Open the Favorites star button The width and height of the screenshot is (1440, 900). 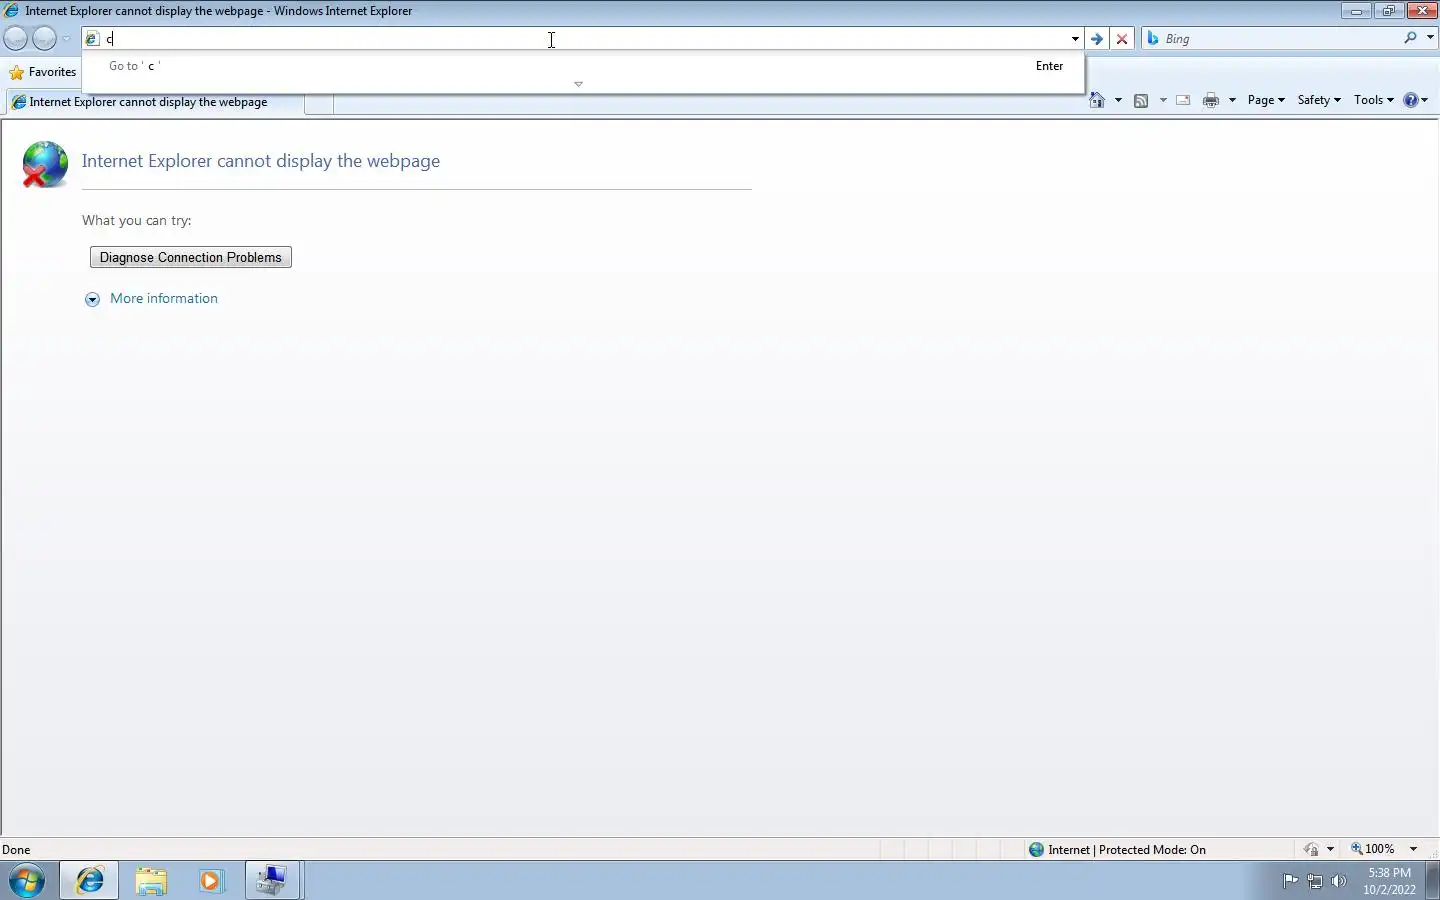[x=42, y=72]
